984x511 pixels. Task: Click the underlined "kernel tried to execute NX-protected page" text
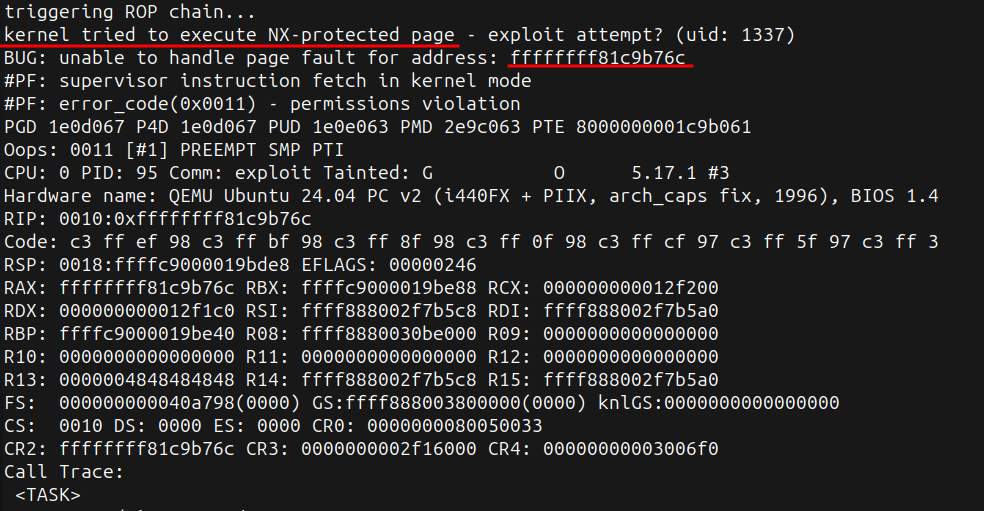click(230, 35)
